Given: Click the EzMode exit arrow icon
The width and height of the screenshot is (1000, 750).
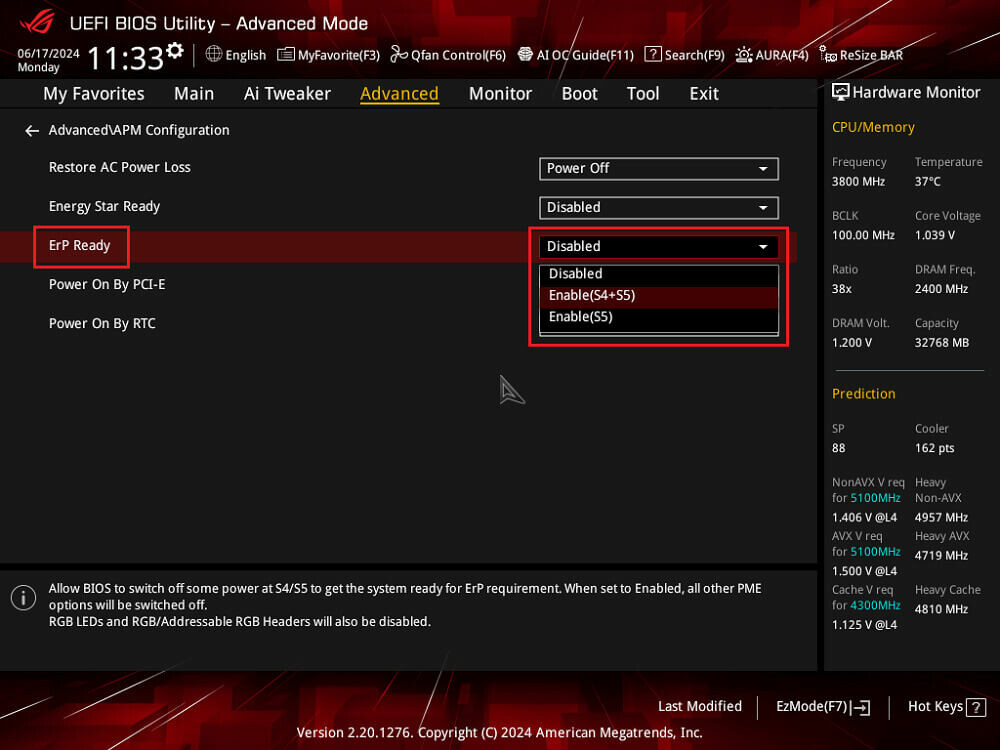Looking at the screenshot, I should point(860,707).
